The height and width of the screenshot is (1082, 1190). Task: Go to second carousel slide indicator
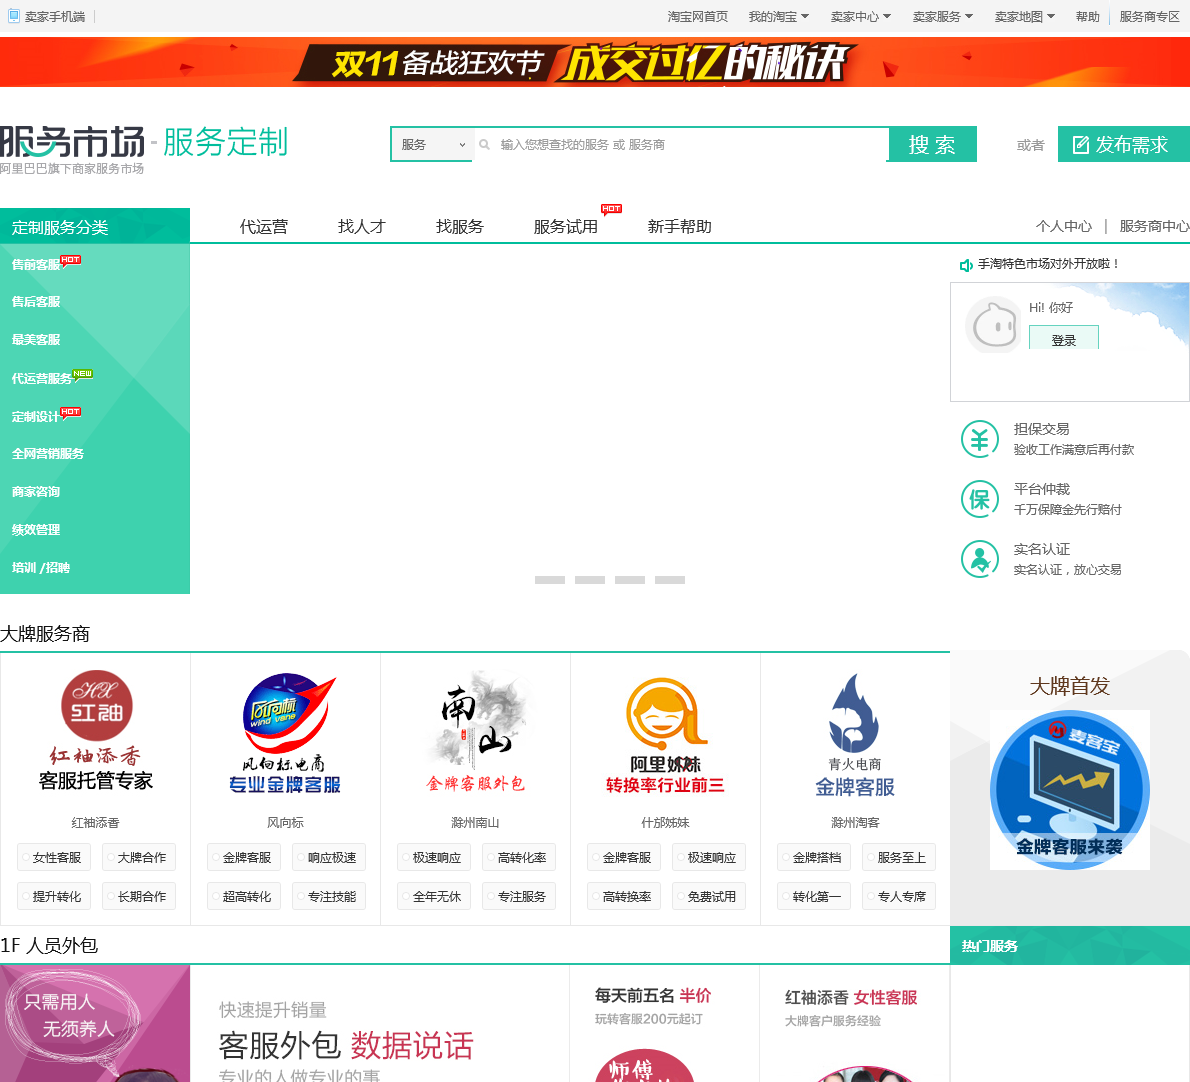[x=590, y=580]
